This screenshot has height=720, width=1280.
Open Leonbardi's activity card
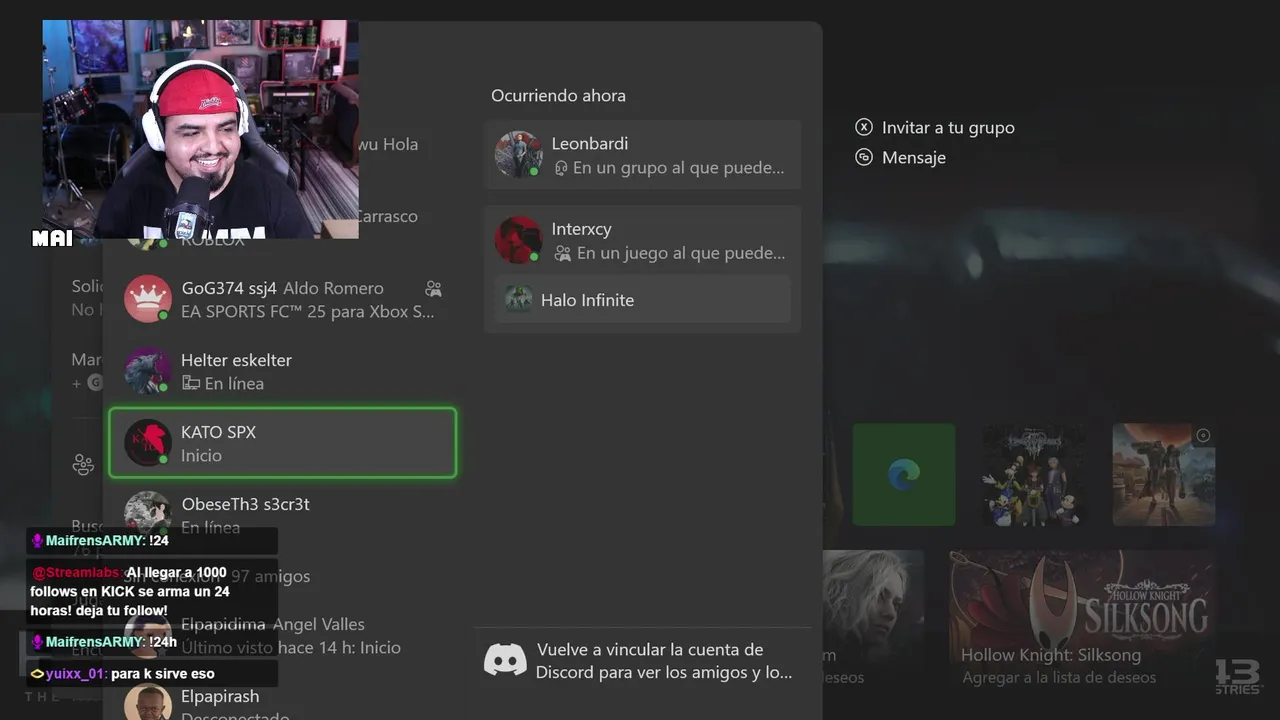click(x=642, y=155)
